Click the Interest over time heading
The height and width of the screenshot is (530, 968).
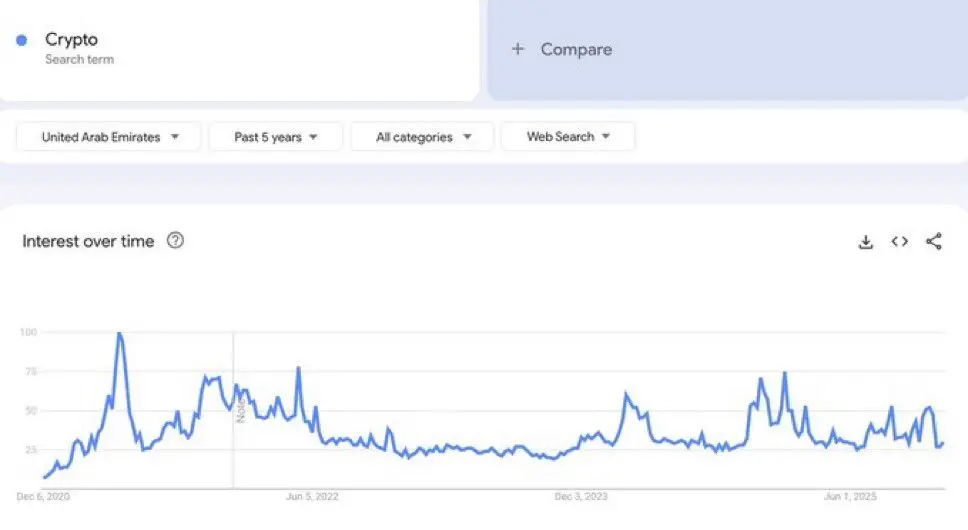click(88, 241)
